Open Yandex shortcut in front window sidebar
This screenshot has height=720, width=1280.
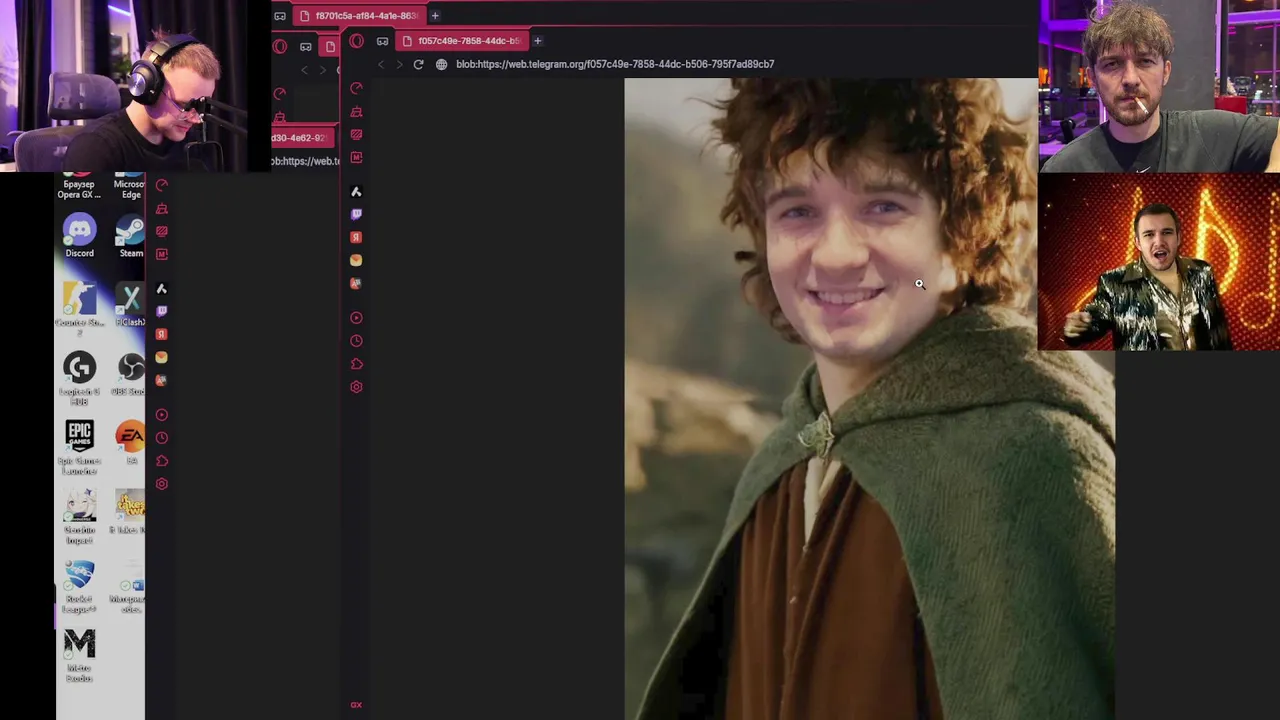click(356, 237)
